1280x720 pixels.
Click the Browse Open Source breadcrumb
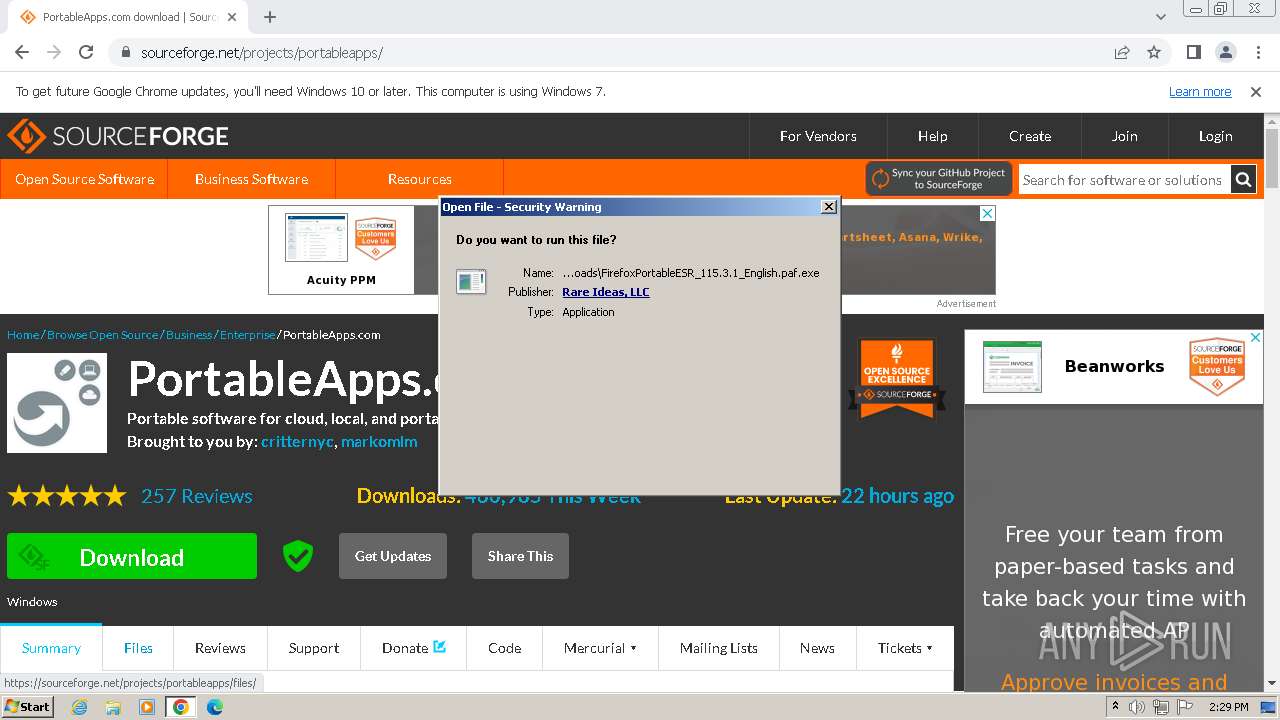(x=102, y=335)
